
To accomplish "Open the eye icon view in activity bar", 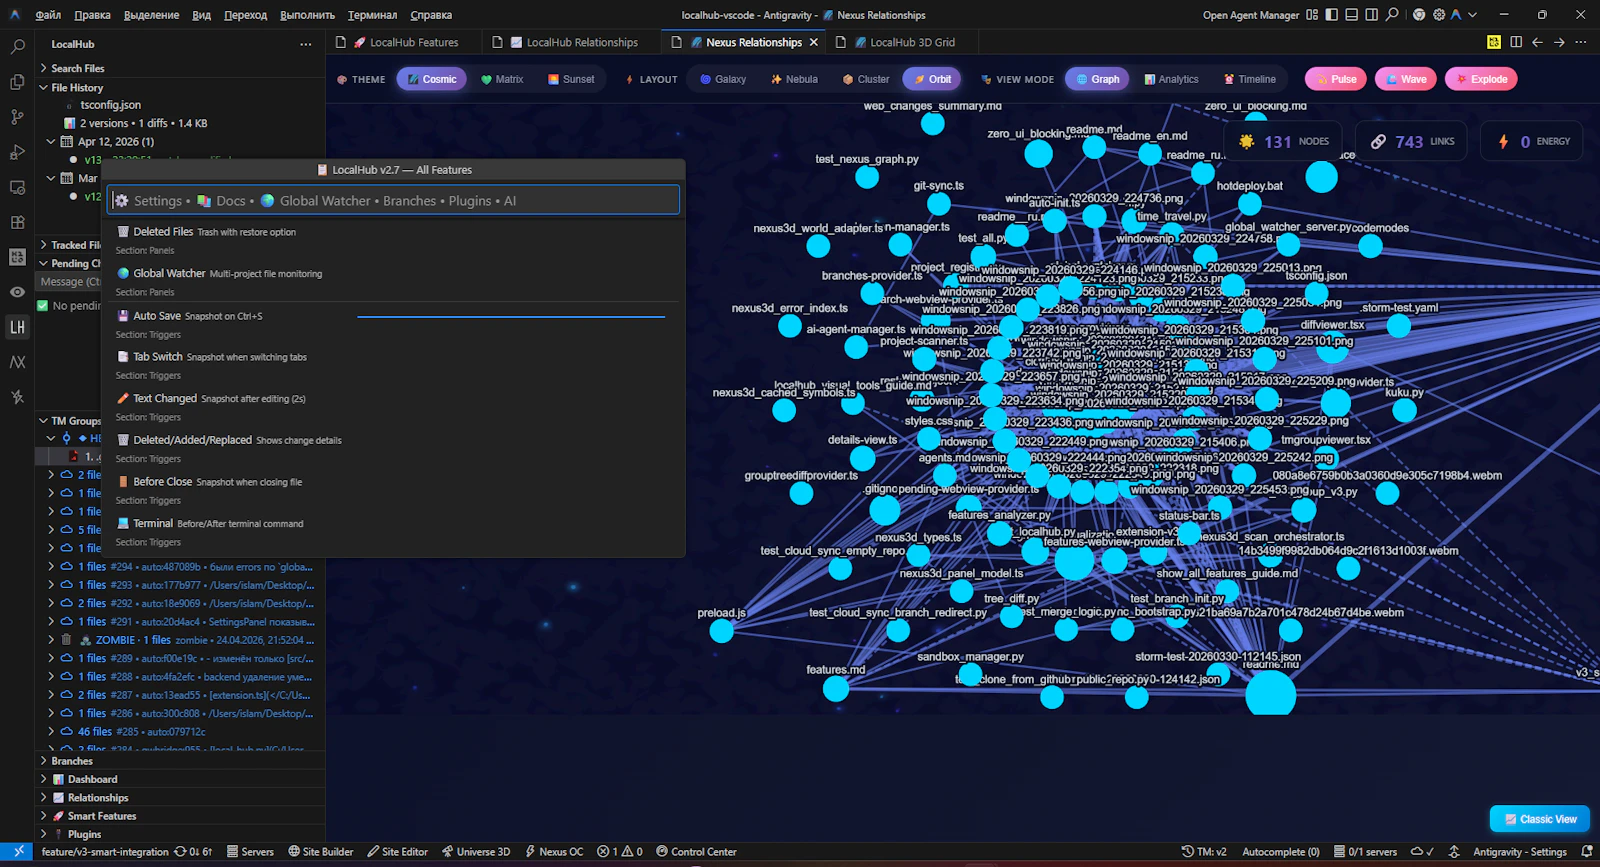I will click(17, 292).
